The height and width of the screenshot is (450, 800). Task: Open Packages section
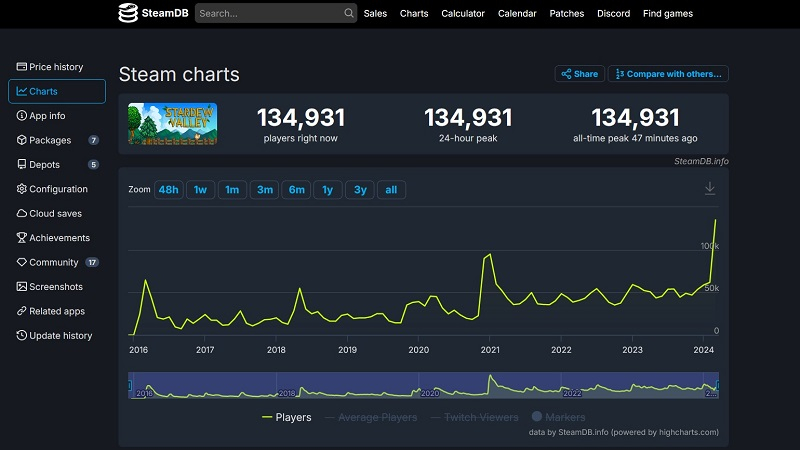click(x=57, y=140)
